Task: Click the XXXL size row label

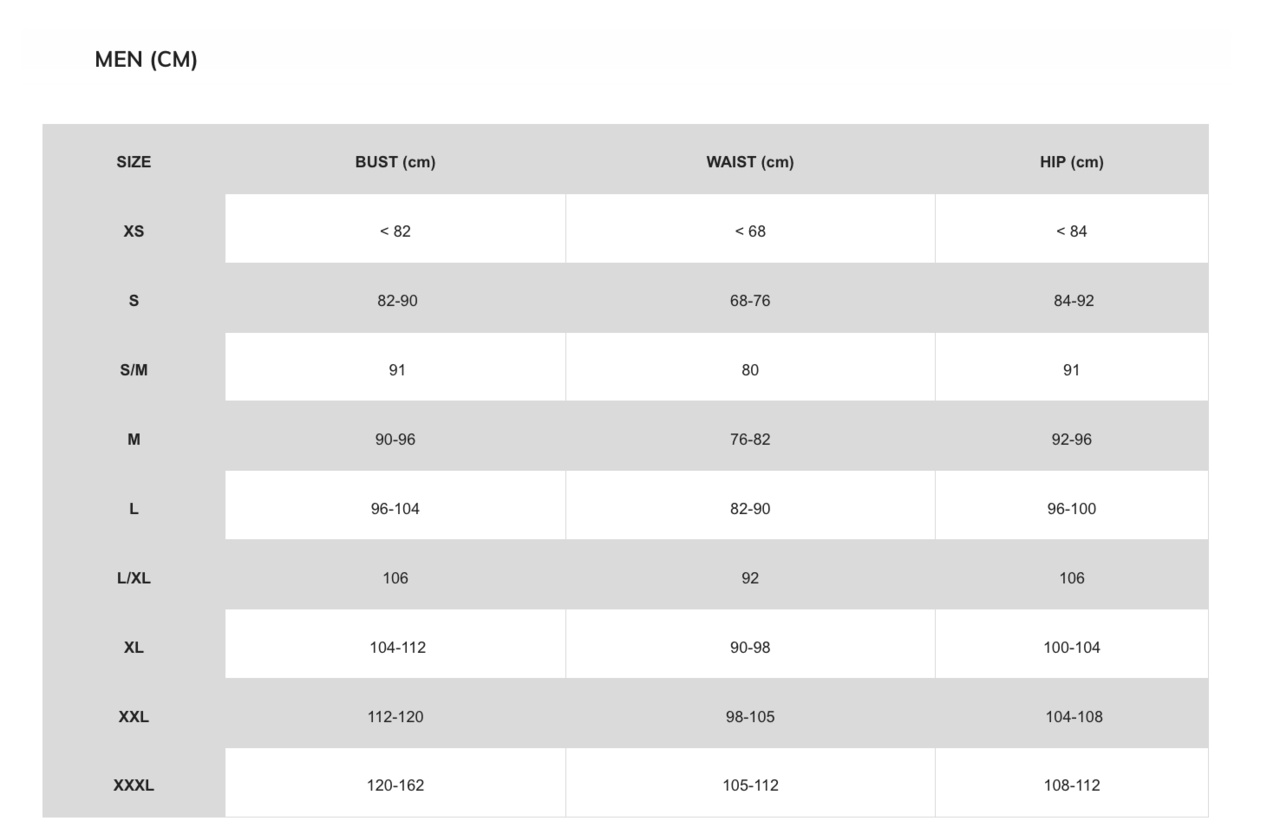Action: [134, 786]
